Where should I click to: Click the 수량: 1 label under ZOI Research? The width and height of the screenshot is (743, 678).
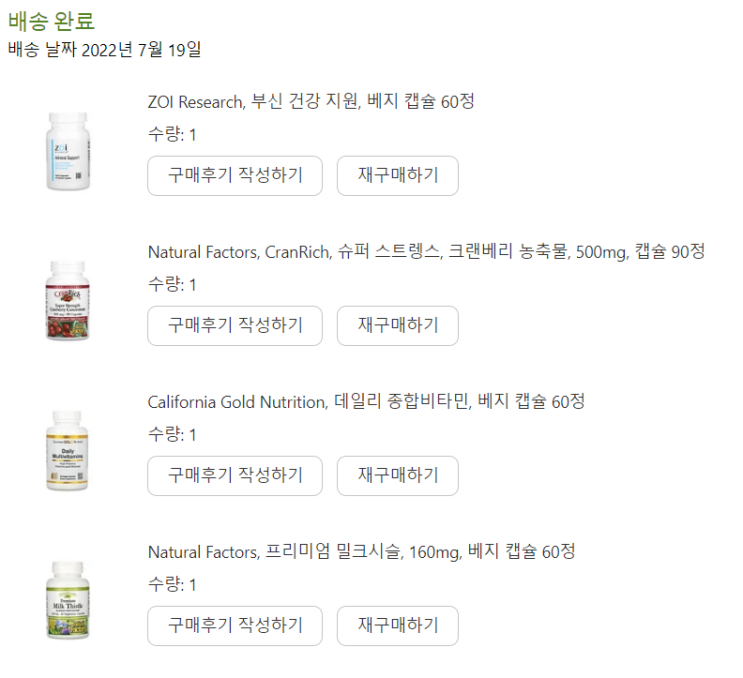coord(172,134)
